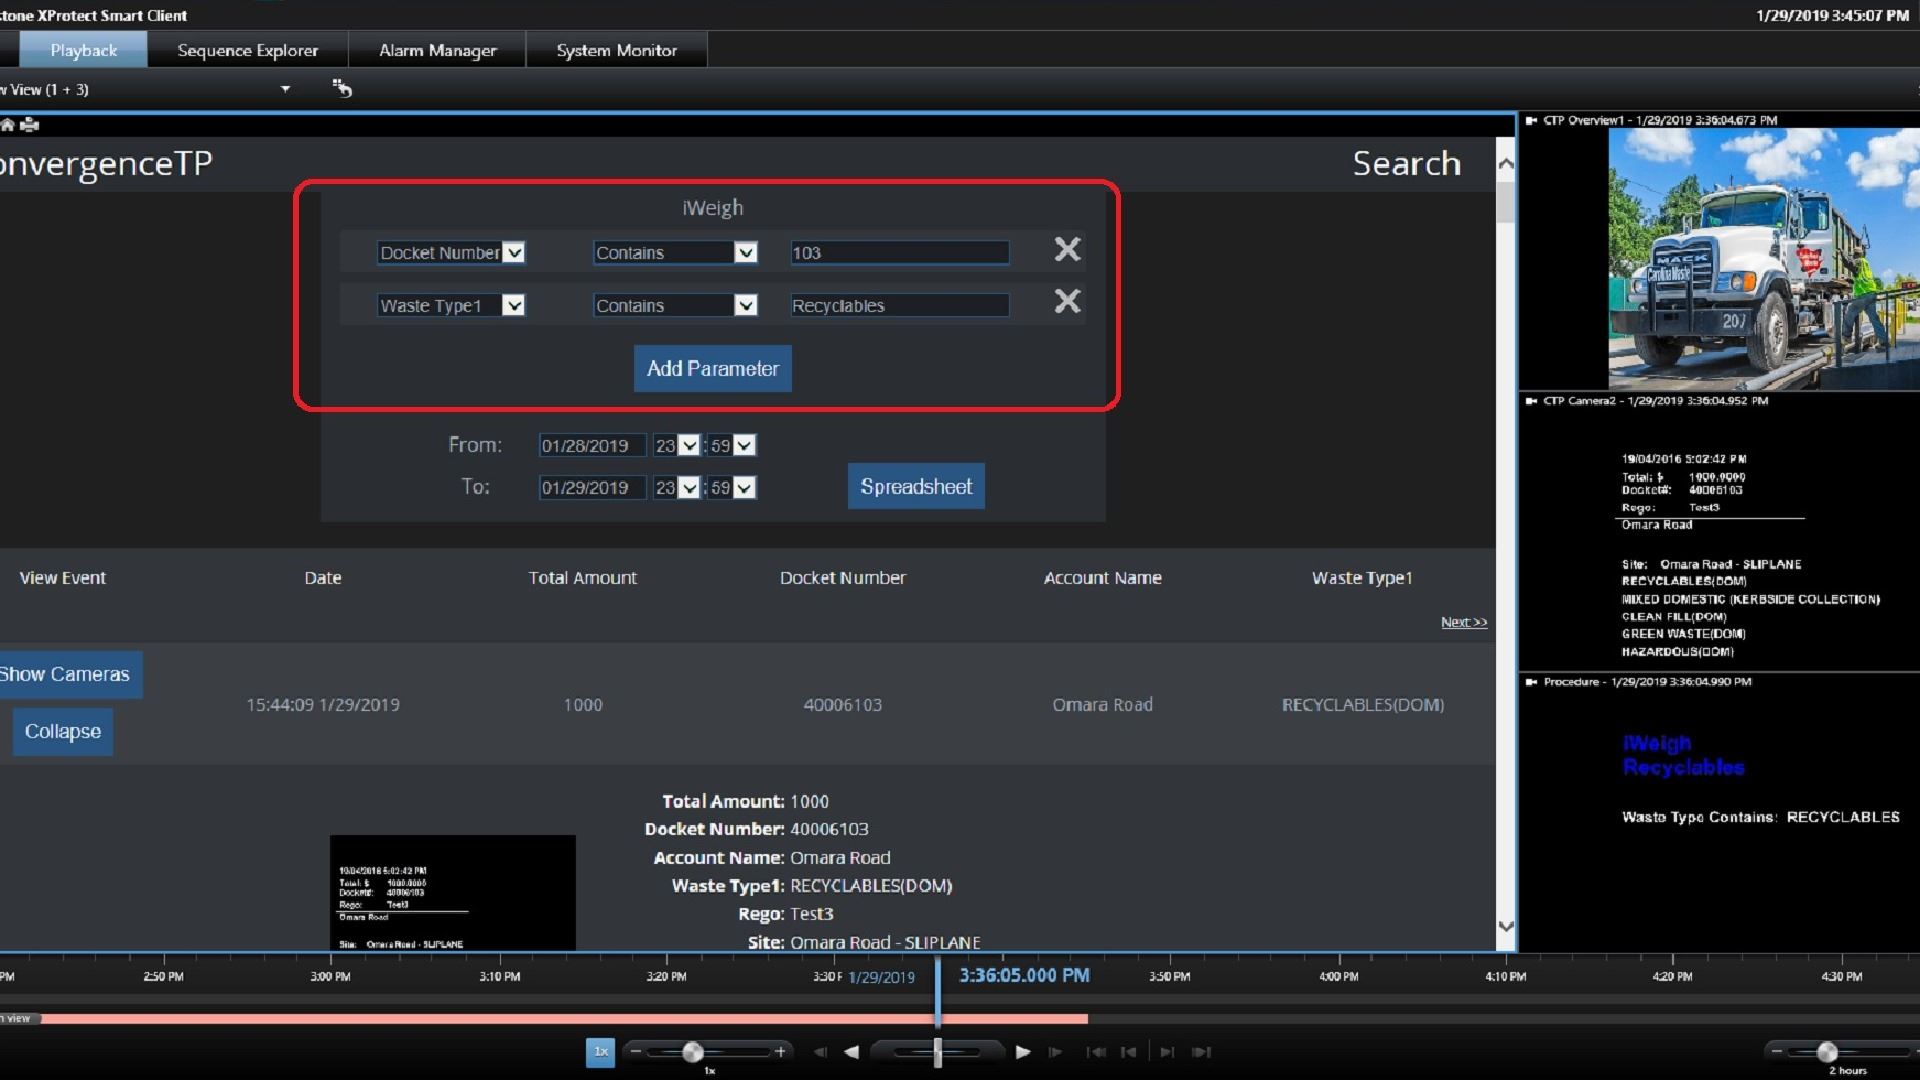Open the From hour dropdown
The height and width of the screenshot is (1080, 1920).
(x=689, y=446)
